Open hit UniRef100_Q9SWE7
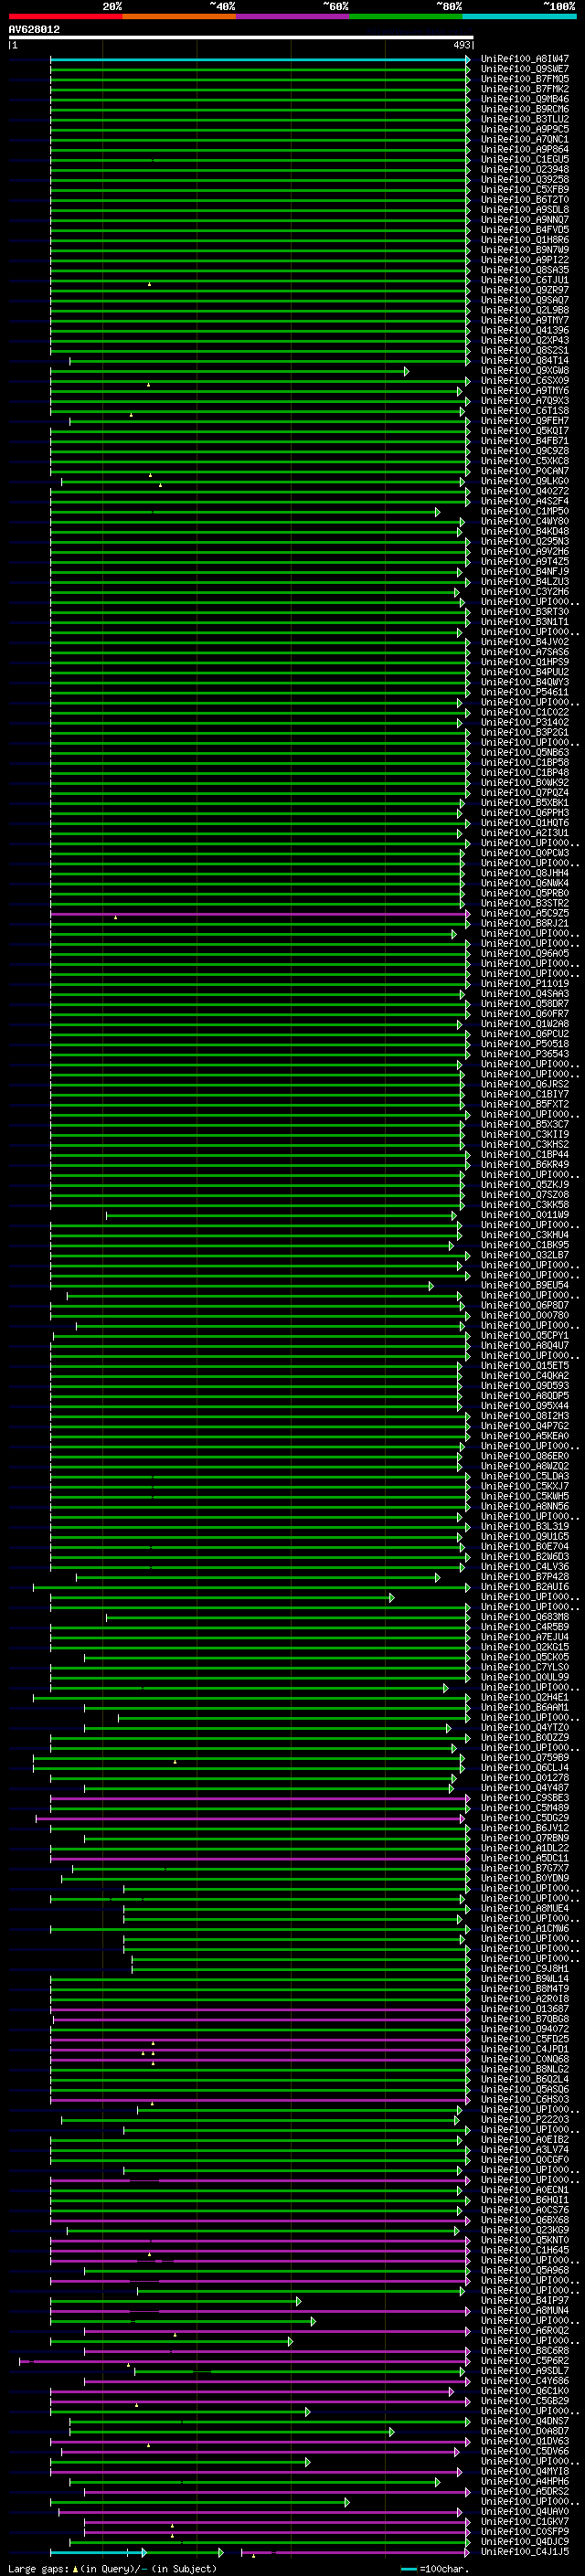Screen dimensions: 585x2576 (524, 69)
